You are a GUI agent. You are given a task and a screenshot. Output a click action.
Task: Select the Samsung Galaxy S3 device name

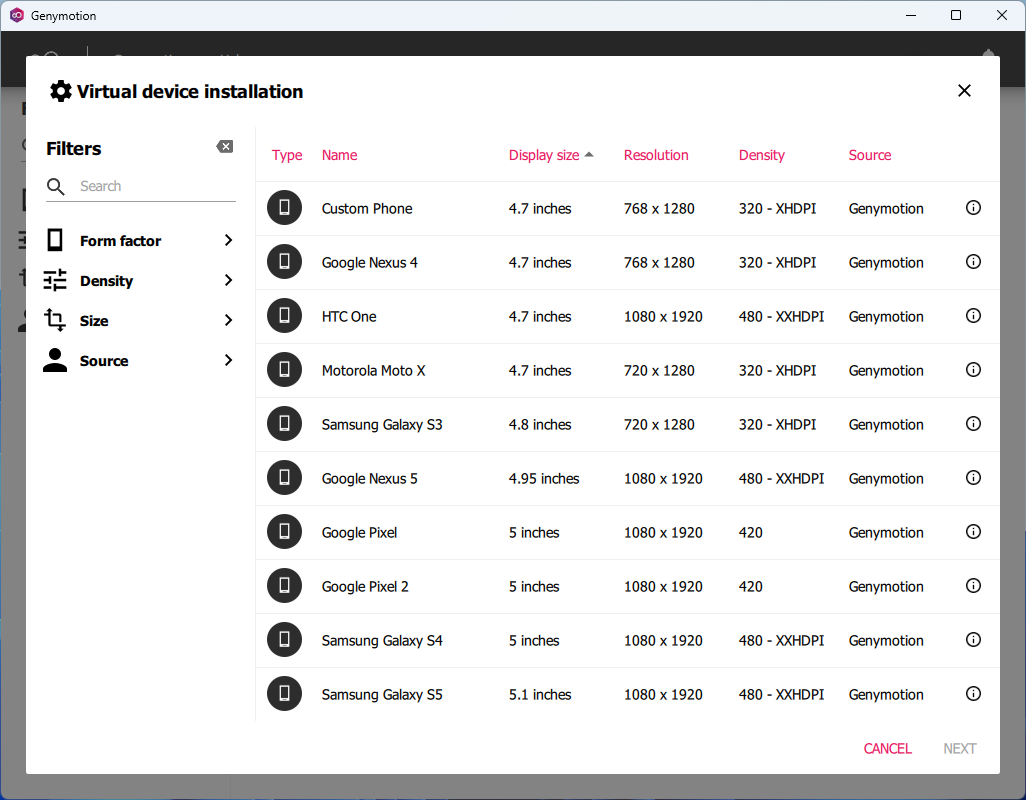(x=381, y=425)
